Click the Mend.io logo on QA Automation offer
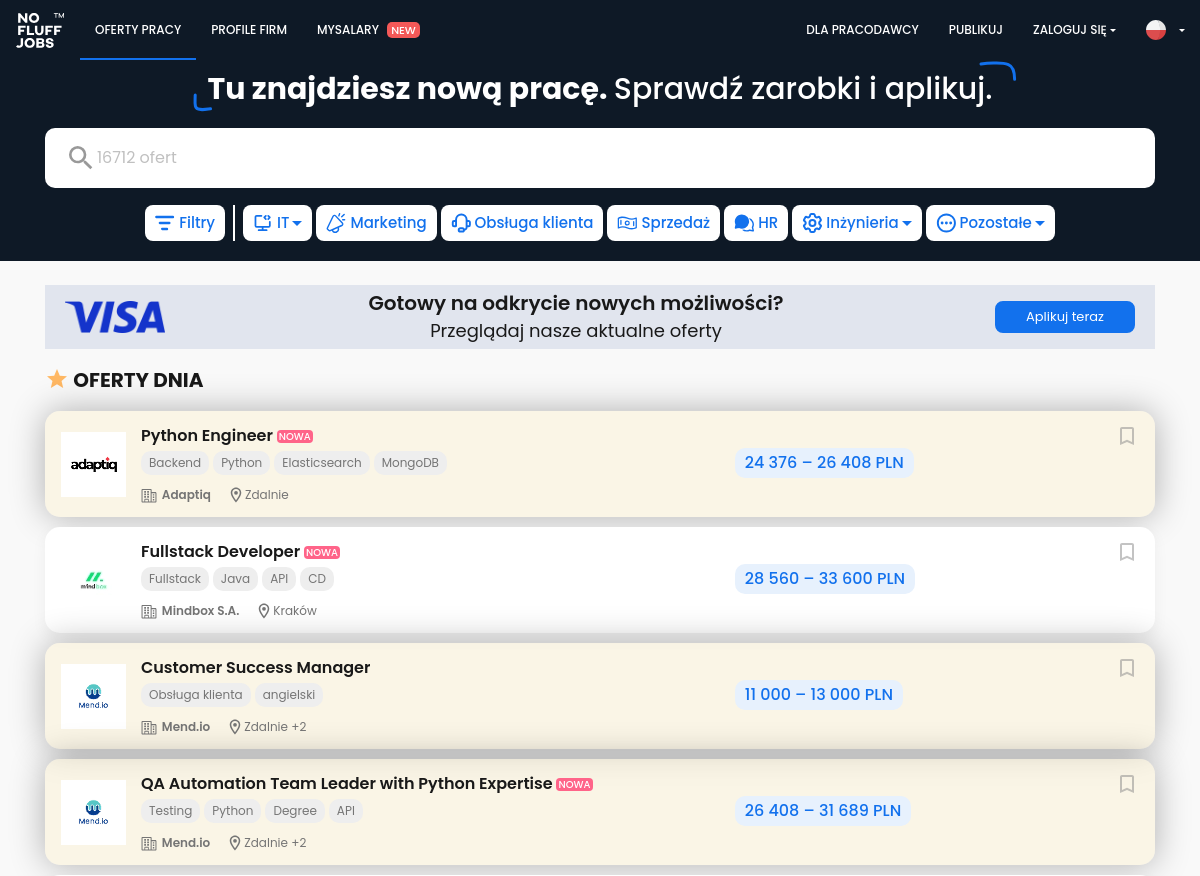Image resolution: width=1200 pixels, height=876 pixels. point(94,812)
